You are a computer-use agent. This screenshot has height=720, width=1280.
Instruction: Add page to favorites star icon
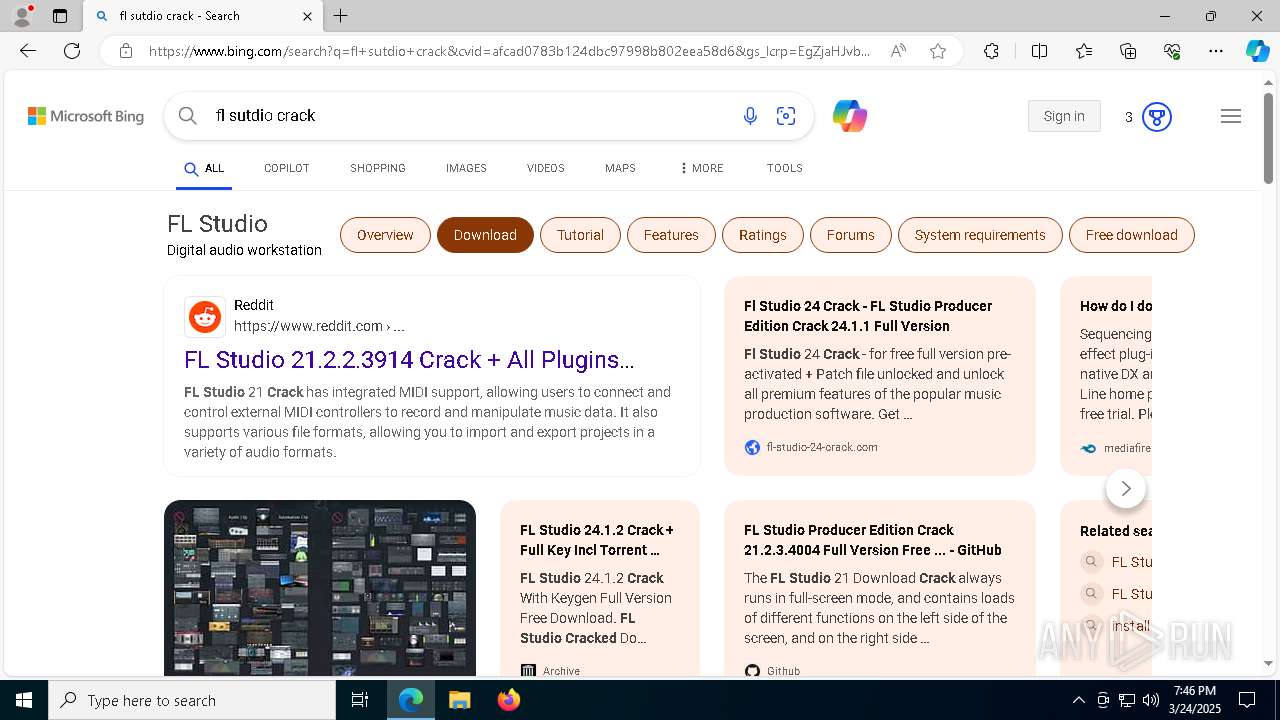[x=938, y=51]
